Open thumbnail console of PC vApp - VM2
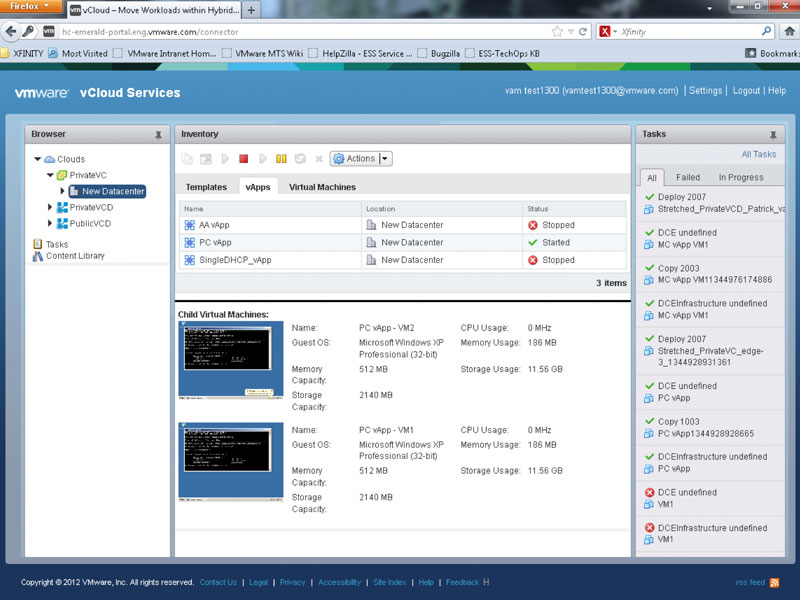The image size is (800, 600). (231, 359)
